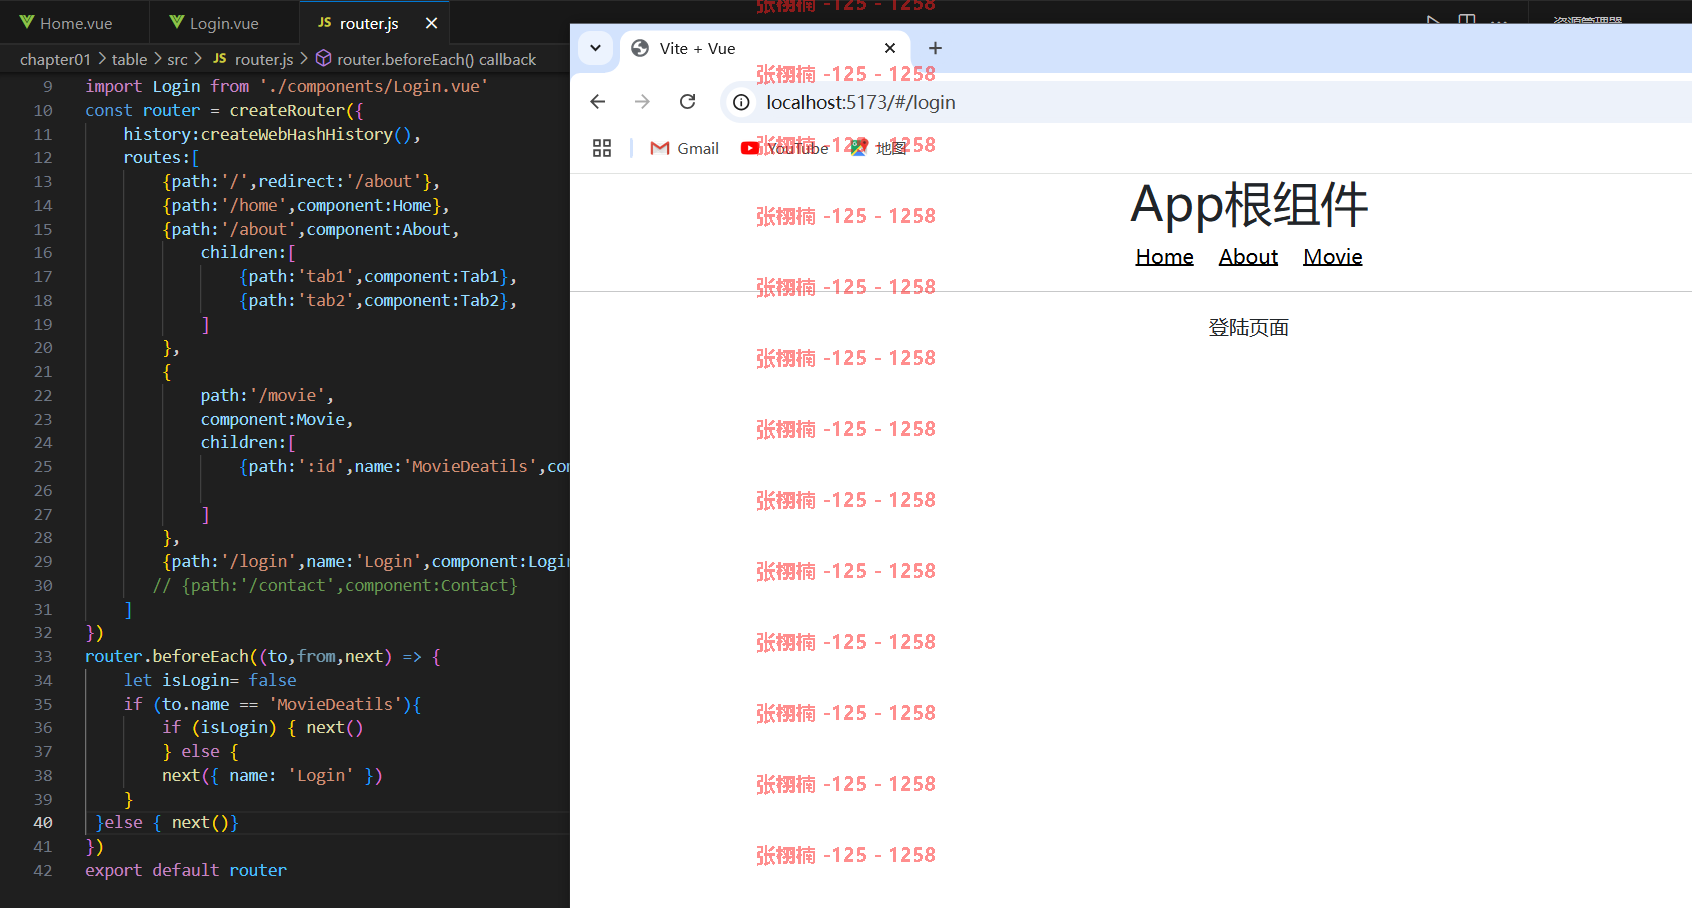Close the router.js editor tab
The image size is (1692, 908).
(431, 23)
